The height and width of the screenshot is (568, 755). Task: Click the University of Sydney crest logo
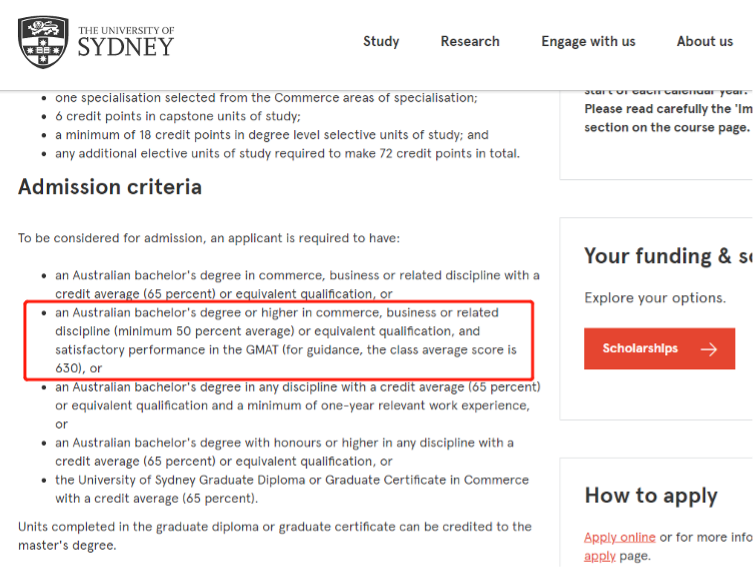point(43,42)
